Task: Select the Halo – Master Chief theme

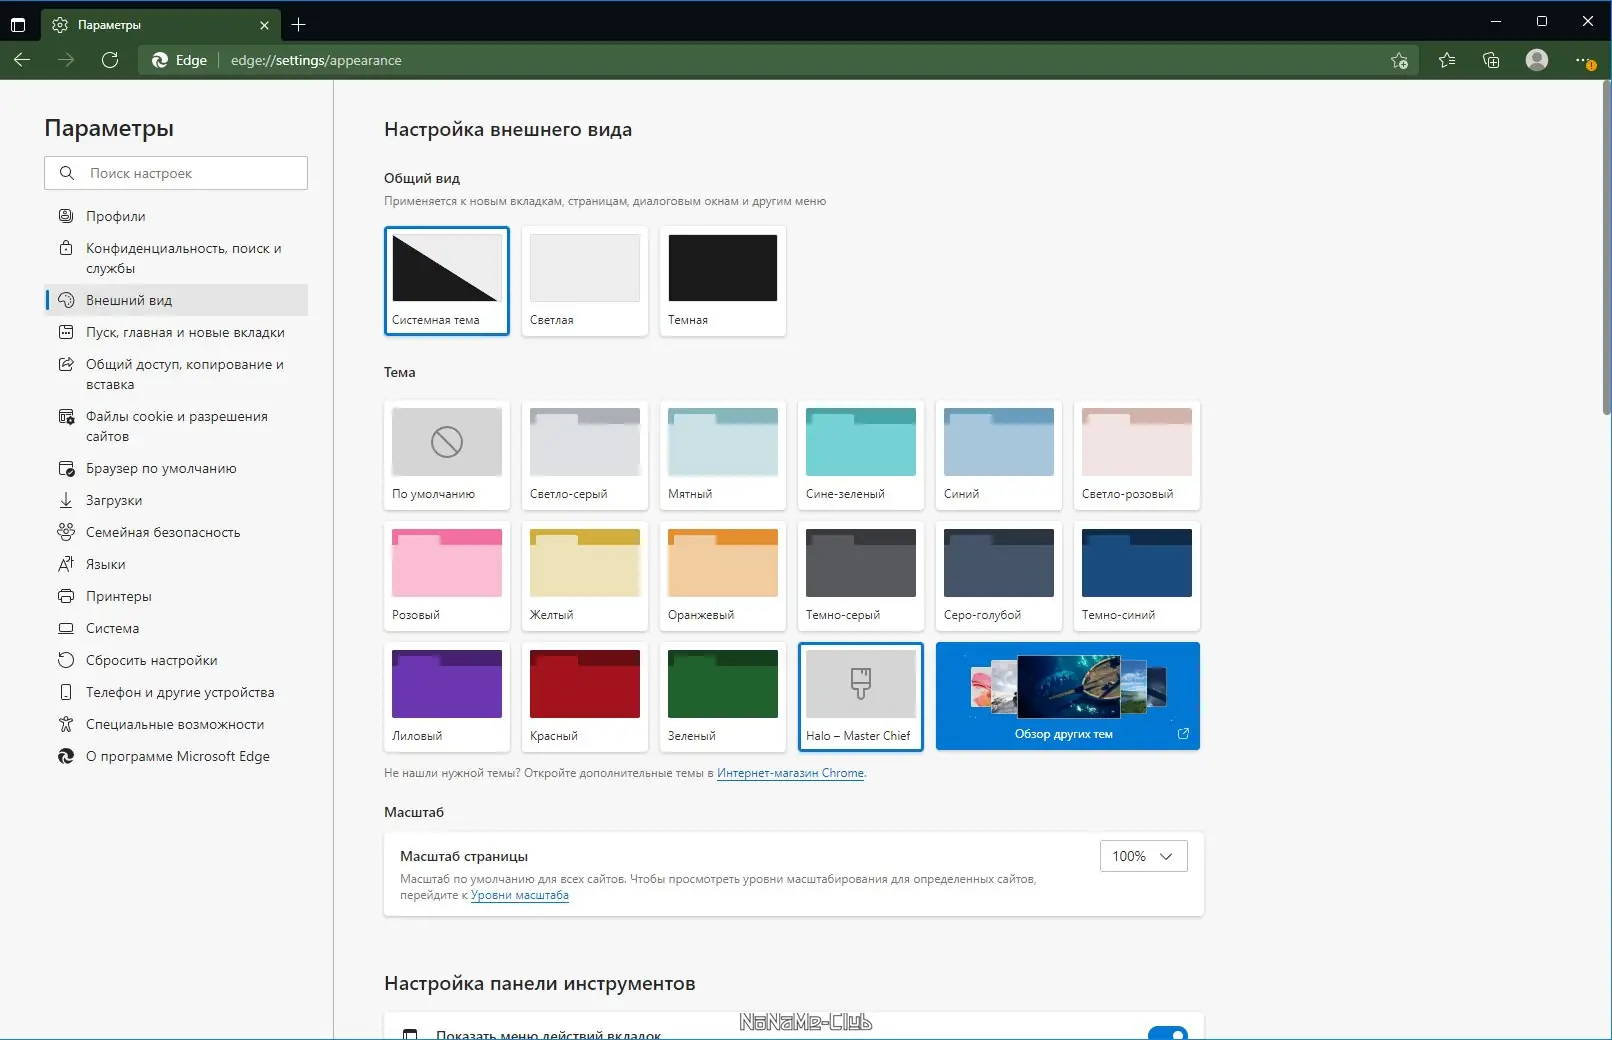Action: (861, 697)
